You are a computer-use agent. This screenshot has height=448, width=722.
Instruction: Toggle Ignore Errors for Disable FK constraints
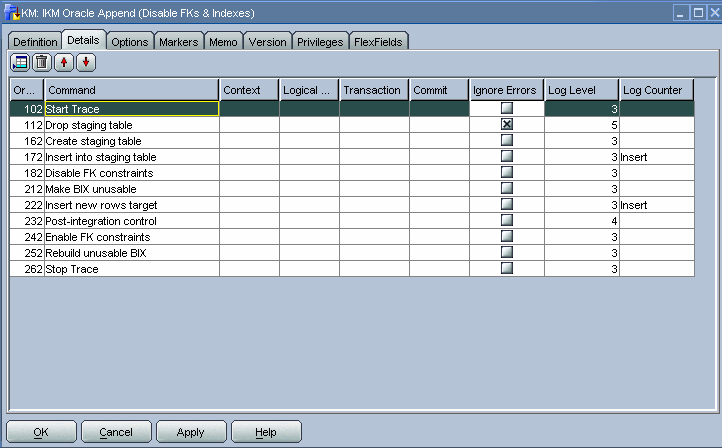(507, 172)
